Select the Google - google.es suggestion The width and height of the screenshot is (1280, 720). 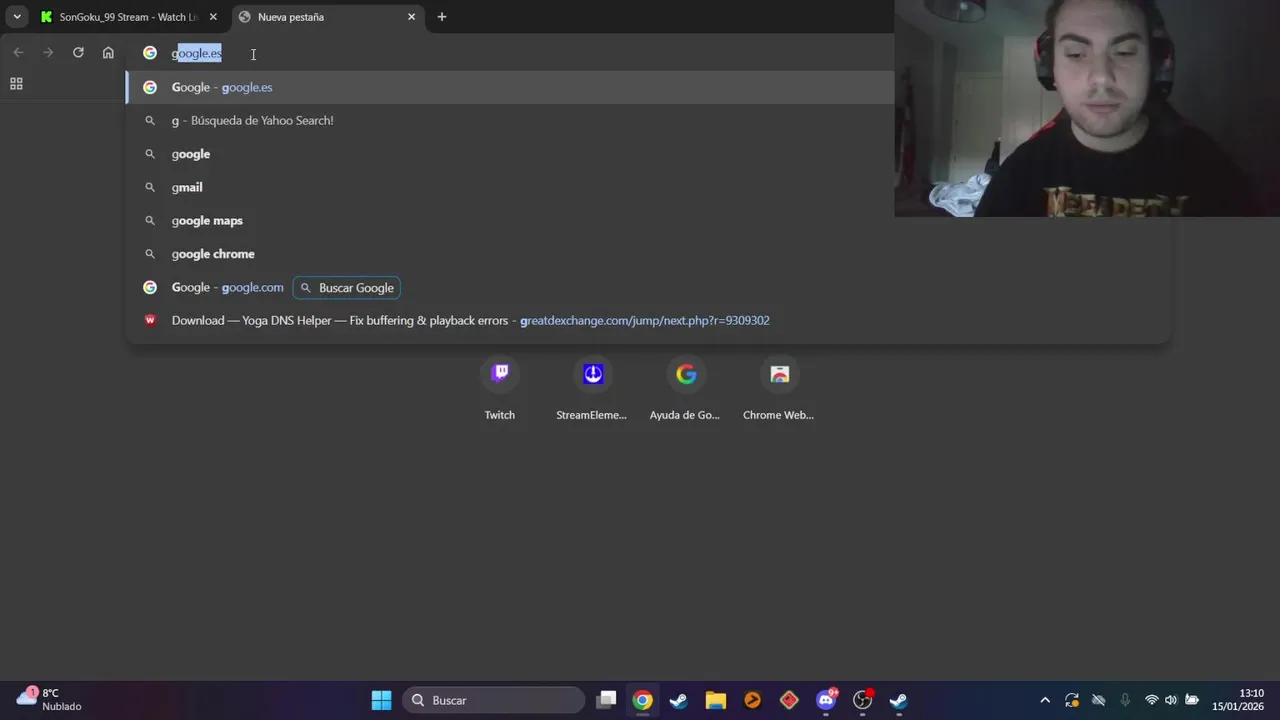click(510, 87)
